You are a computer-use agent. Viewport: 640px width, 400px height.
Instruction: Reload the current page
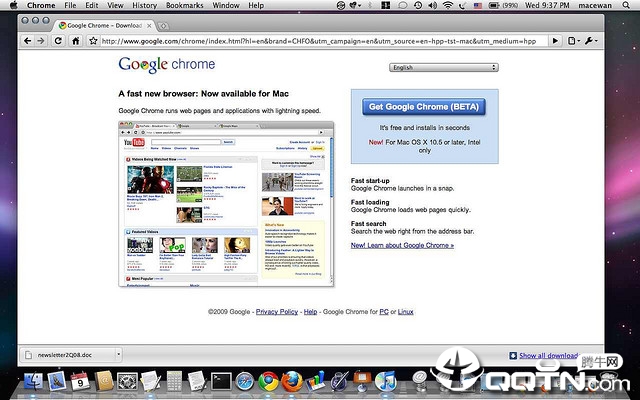tap(58, 41)
